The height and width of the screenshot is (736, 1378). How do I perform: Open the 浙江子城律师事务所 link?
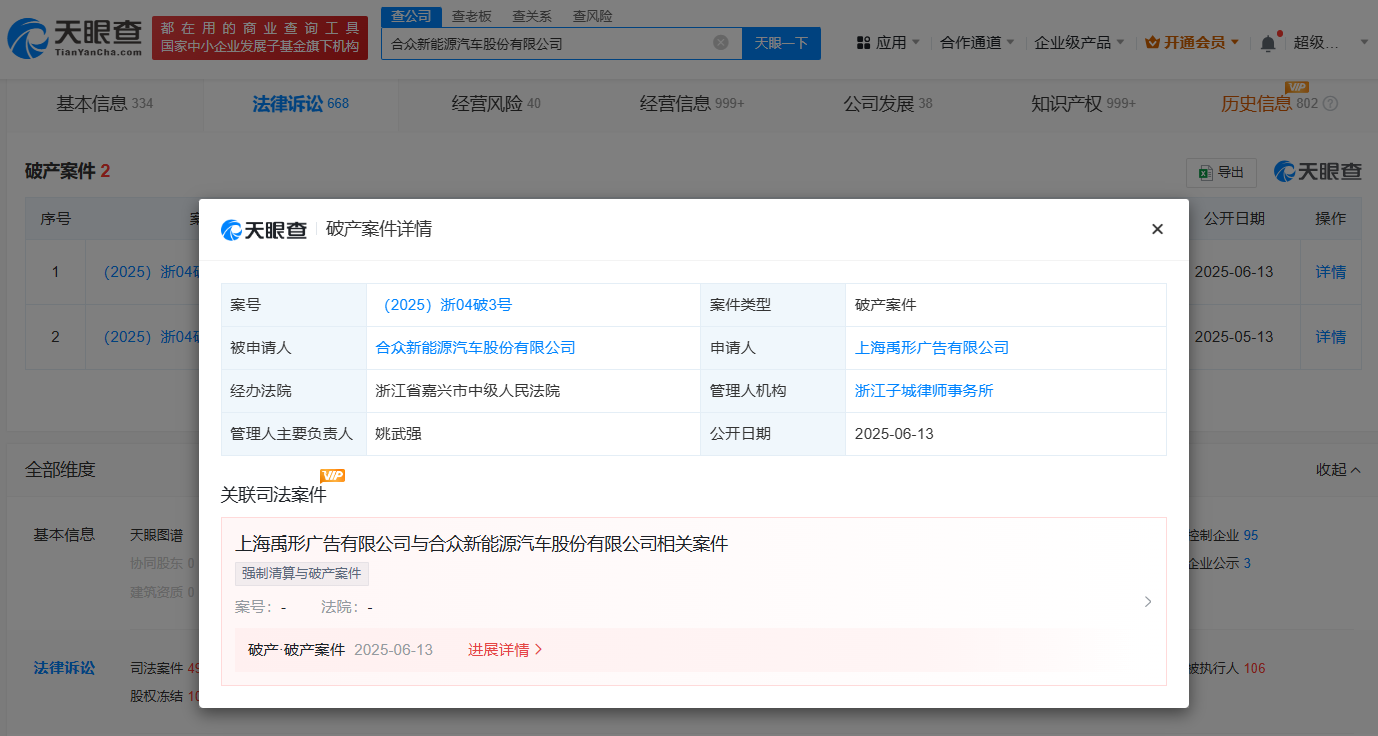(x=924, y=390)
